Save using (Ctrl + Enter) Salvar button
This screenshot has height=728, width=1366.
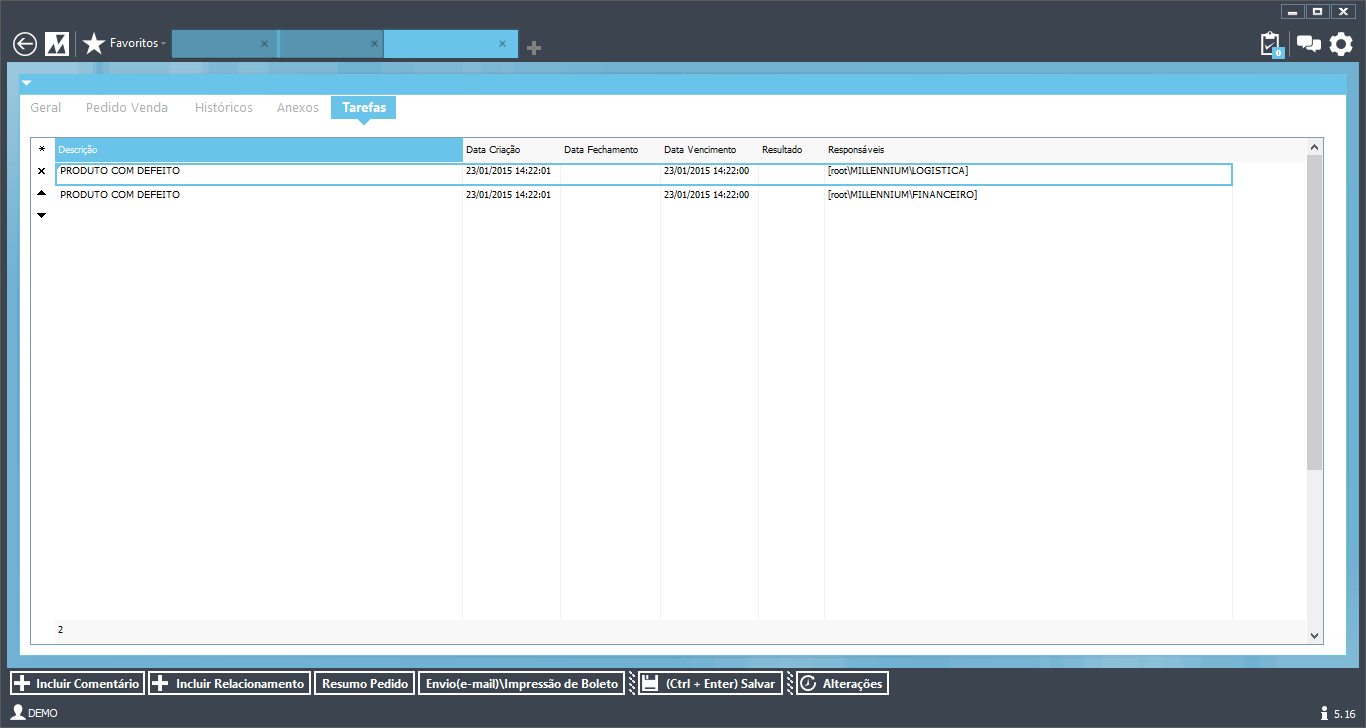pos(710,684)
